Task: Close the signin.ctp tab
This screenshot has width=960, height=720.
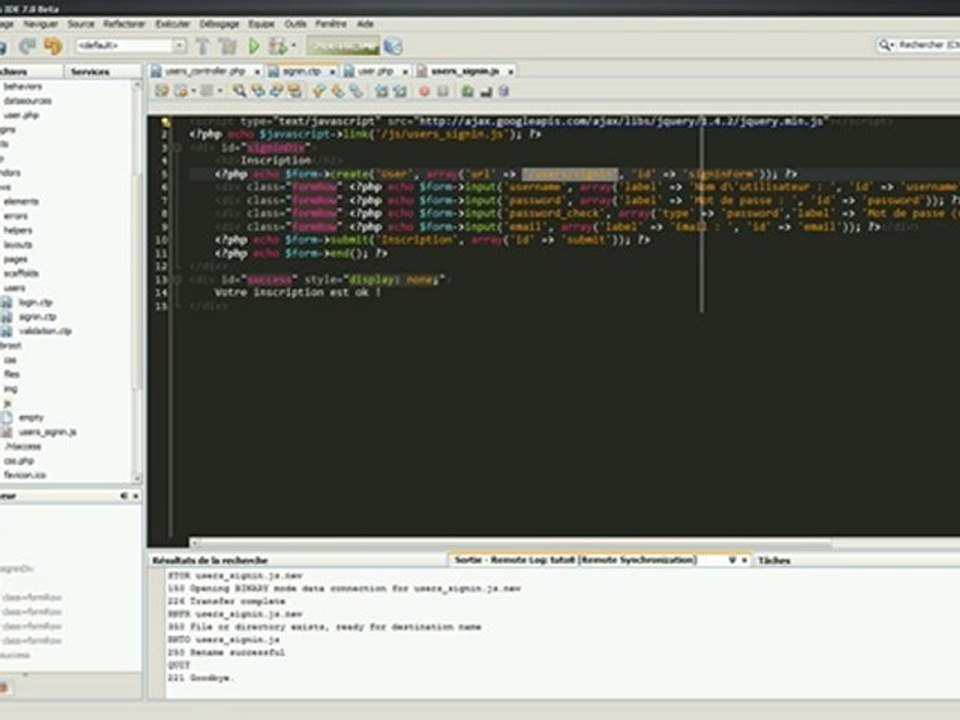Action: [332, 72]
